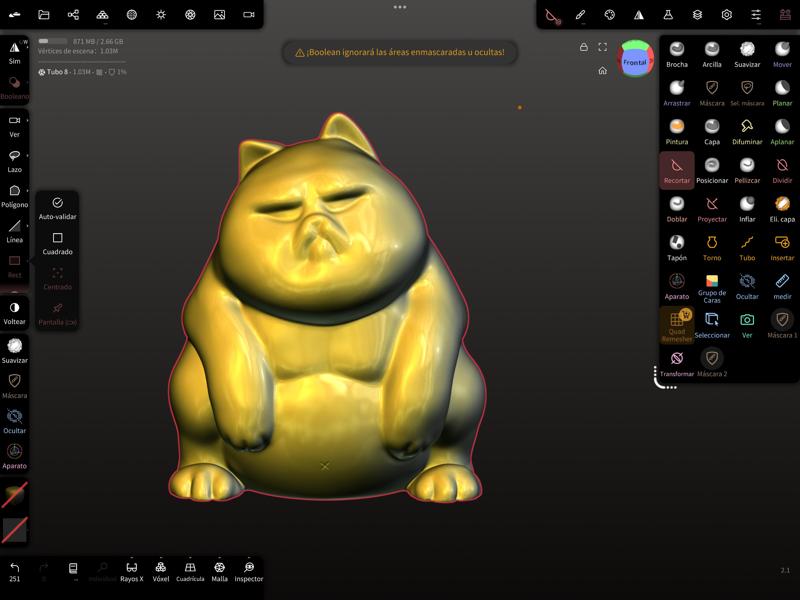Choose the Difuminar smudge tool
The image size is (800, 600).
pos(747,132)
